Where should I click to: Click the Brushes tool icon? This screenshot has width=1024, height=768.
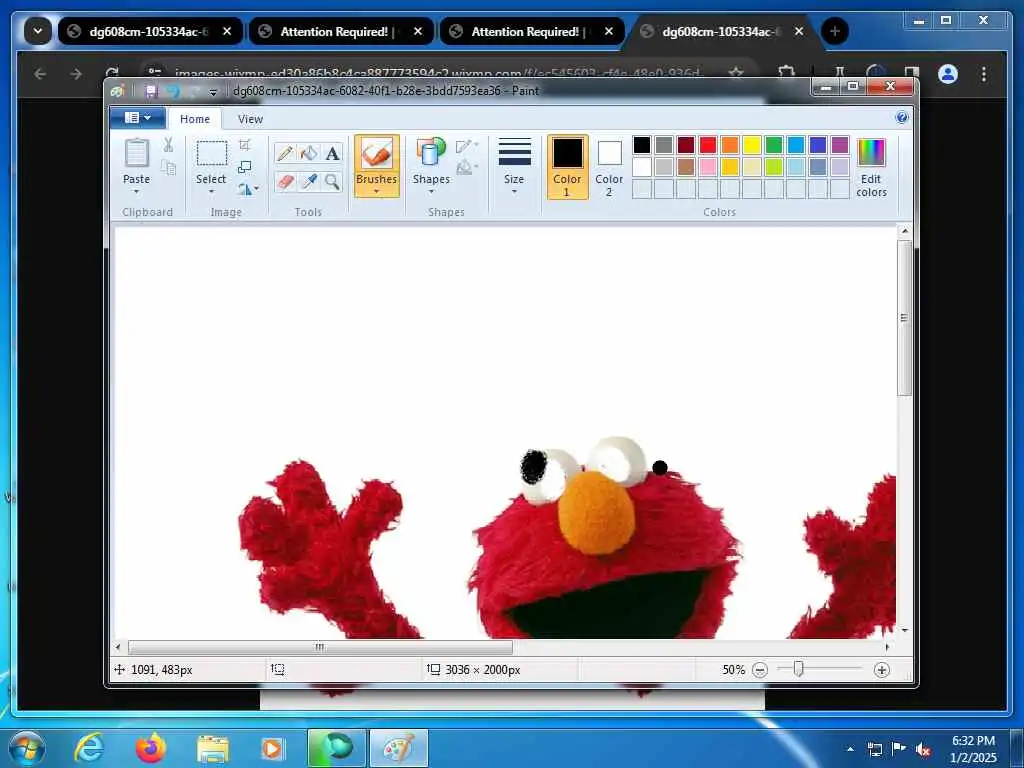[x=377, y=155]
